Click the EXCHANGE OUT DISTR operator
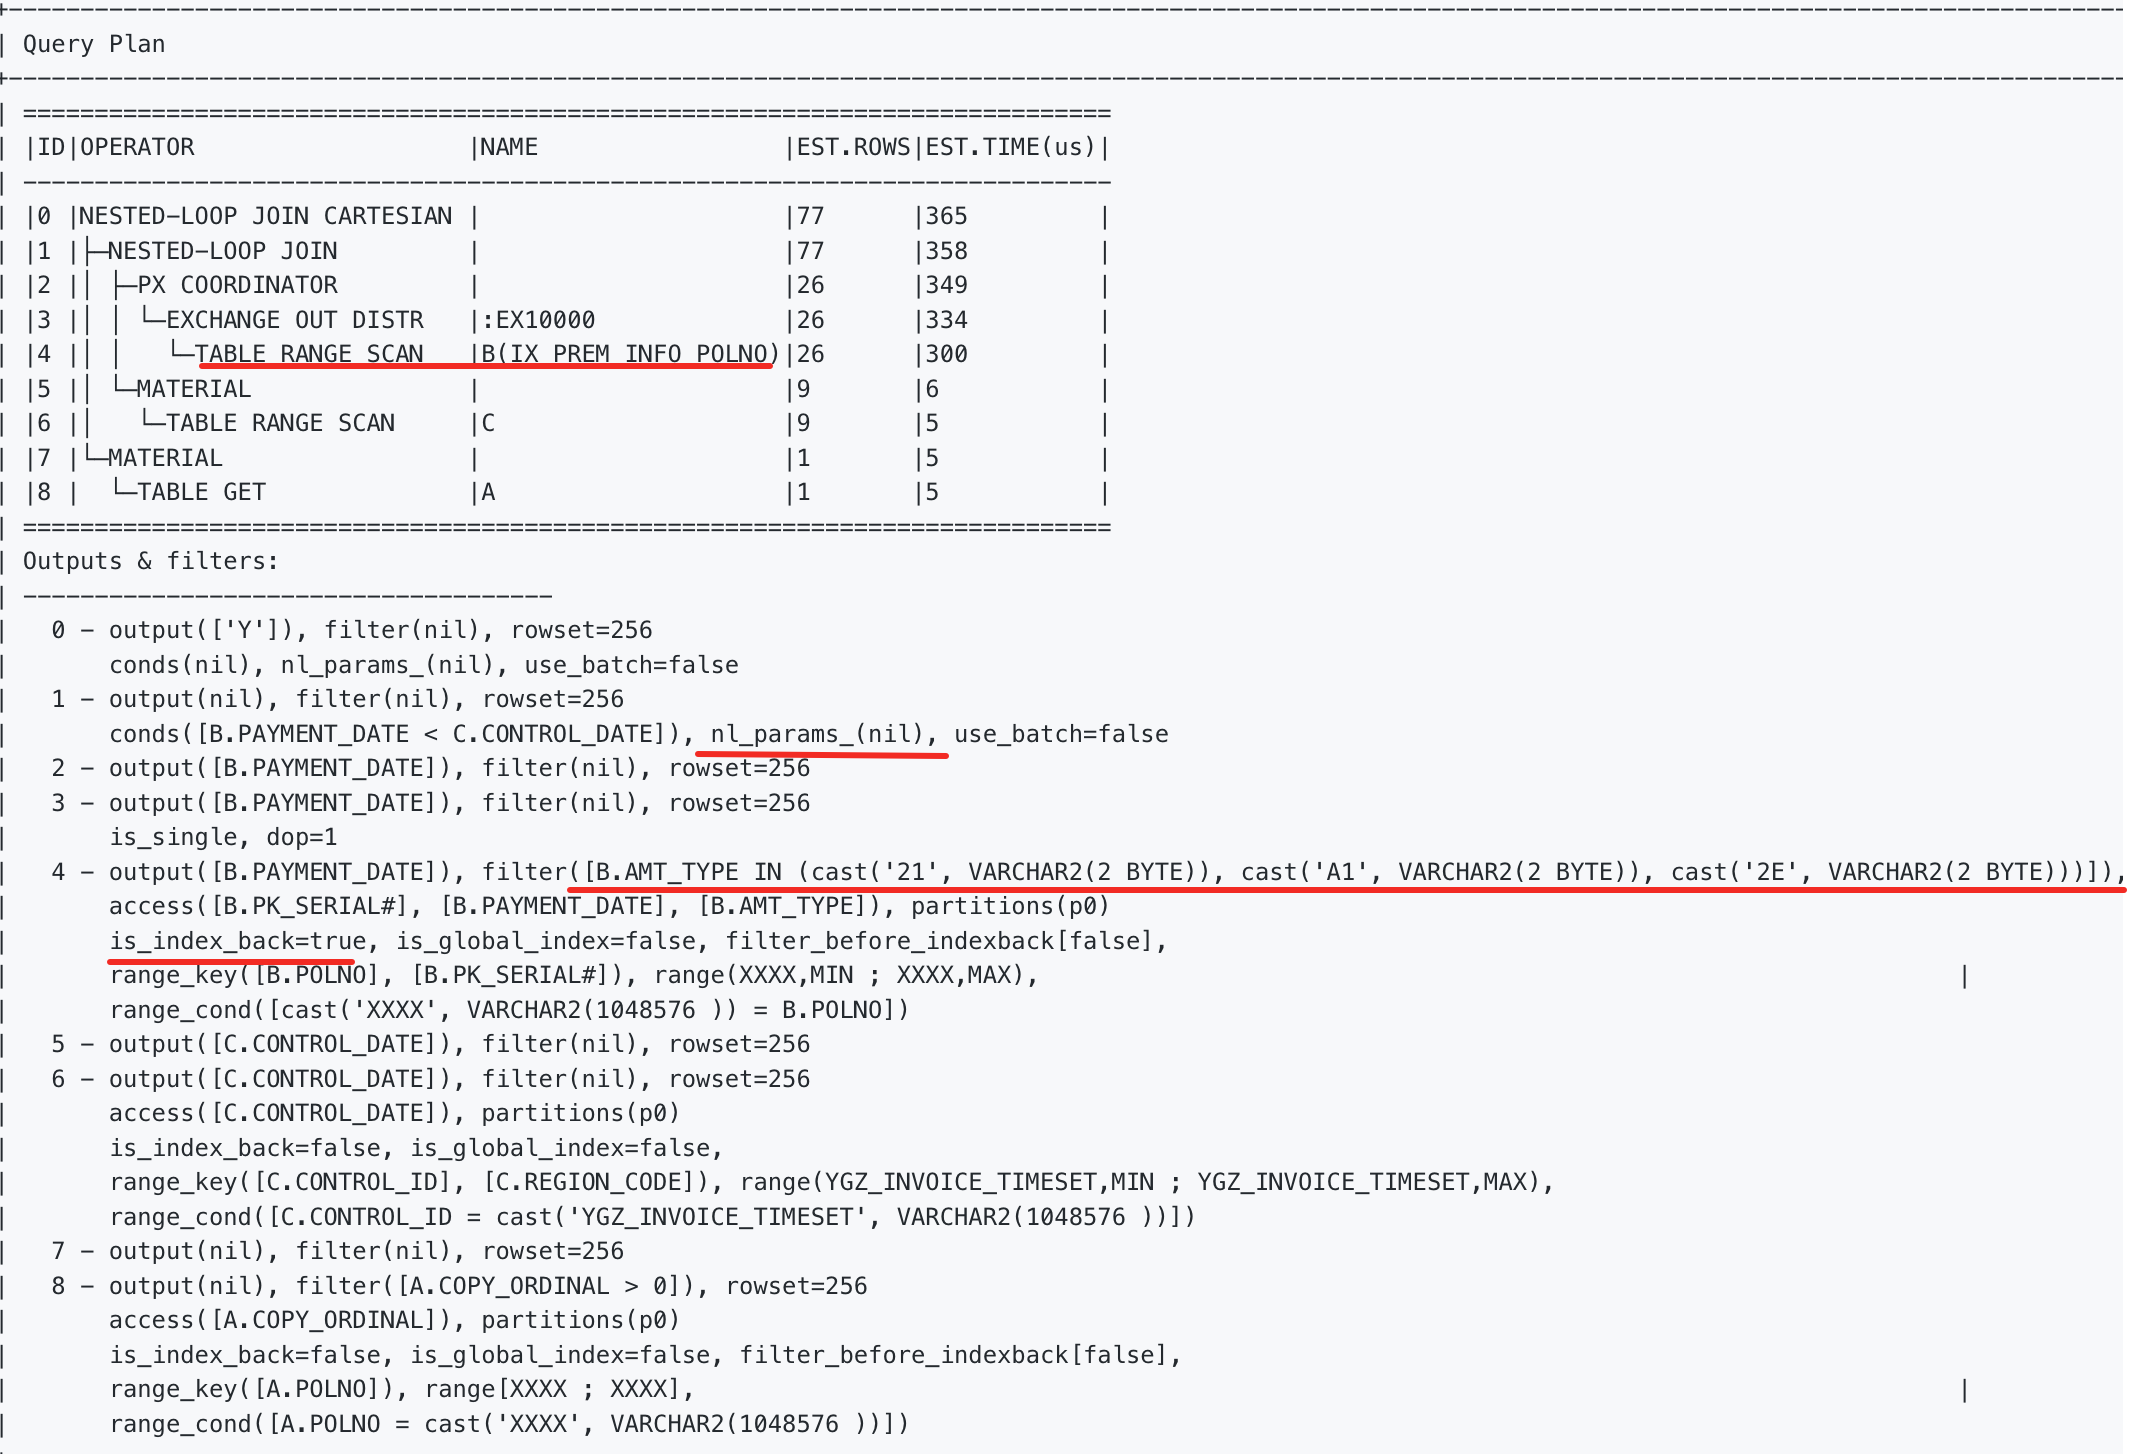The height and width of the screenshot is (1454, 2152). click(x=295, y=320)
